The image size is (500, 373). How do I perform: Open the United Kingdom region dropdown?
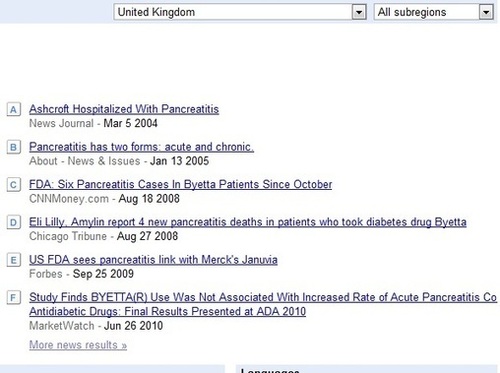pos(240,12)
